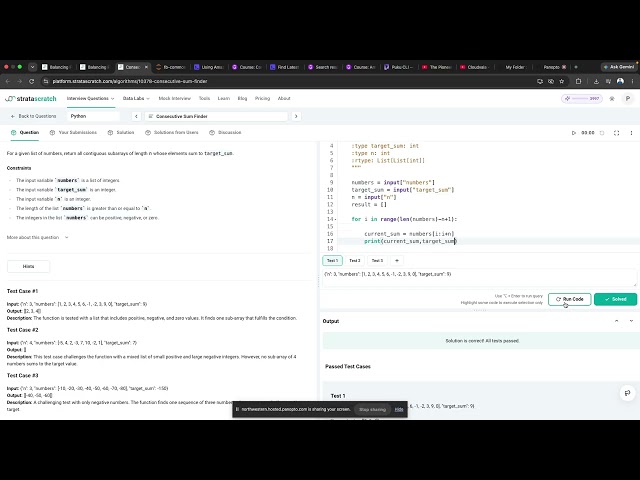Click Hide link in sharing banner
The width and height of the screenshot is (640, 480).
pyautogui.click(x=399, y=409)
